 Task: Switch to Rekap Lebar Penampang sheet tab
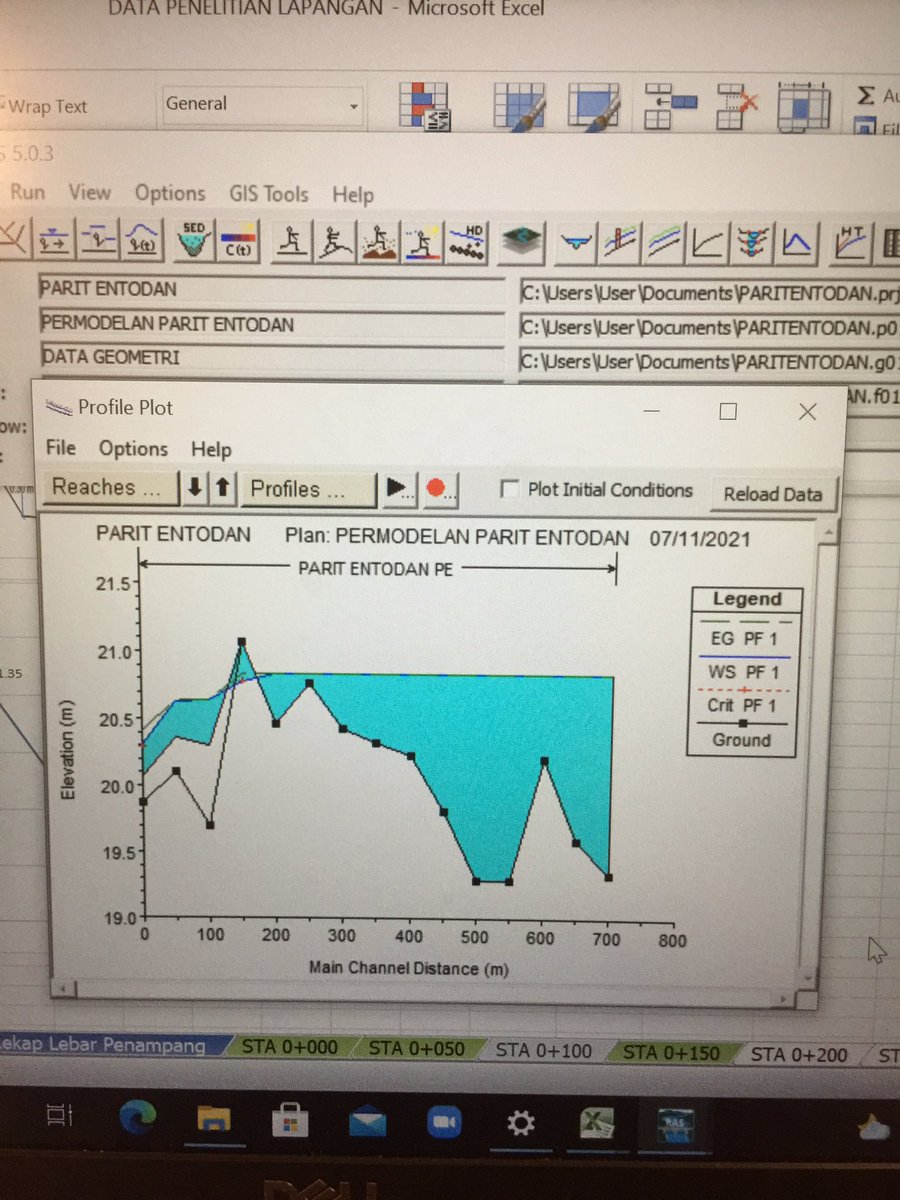tap(104, 1046)
